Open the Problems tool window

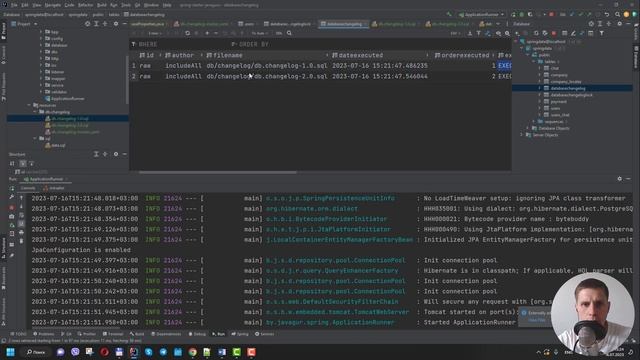point(43,334)
